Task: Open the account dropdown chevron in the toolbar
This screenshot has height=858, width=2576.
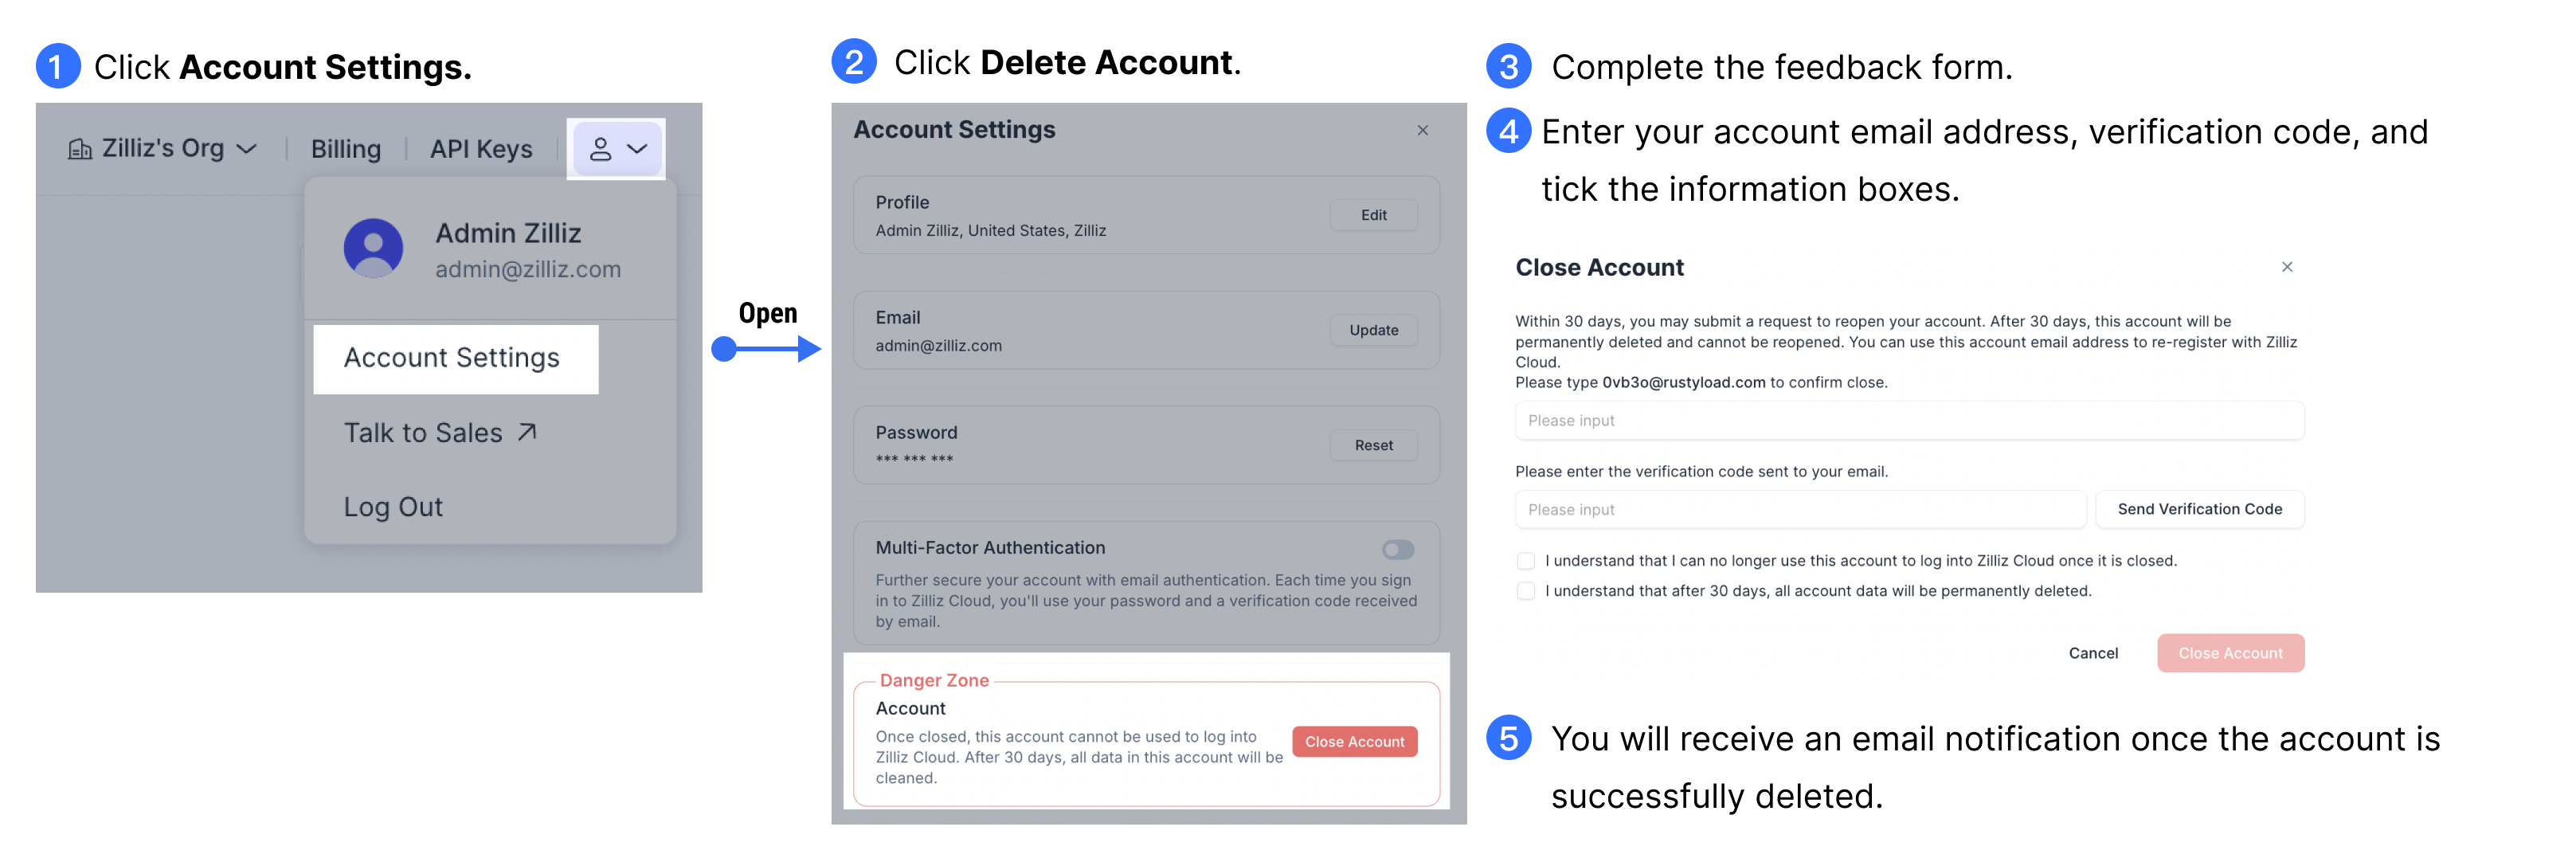Action: [x=637, y=148]
